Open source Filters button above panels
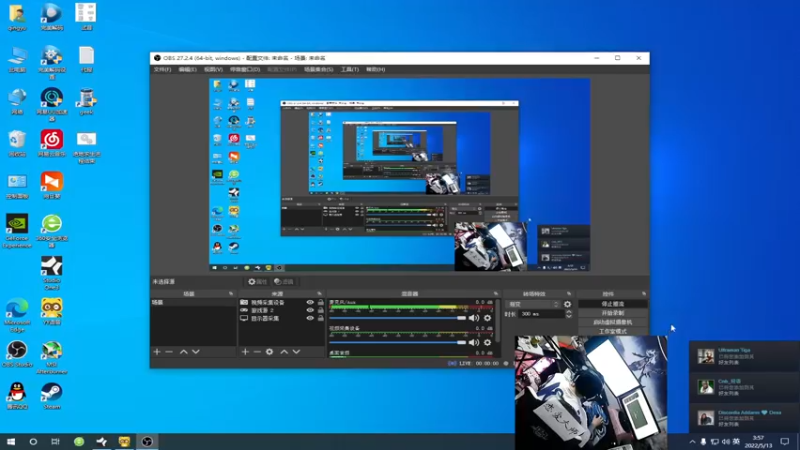Screen dimensions: 800x450 click(284, 282)
